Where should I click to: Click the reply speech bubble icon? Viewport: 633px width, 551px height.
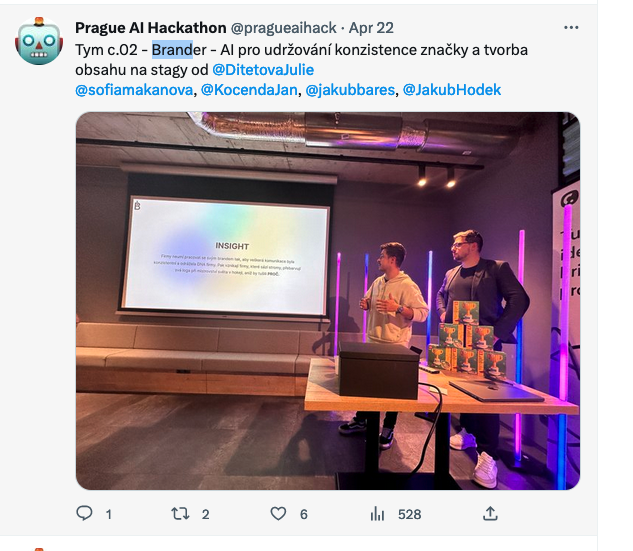84,513
